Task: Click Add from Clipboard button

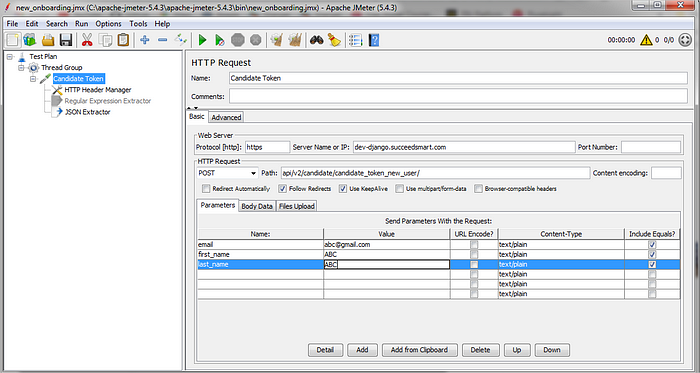Action: [x=420, y=350]
